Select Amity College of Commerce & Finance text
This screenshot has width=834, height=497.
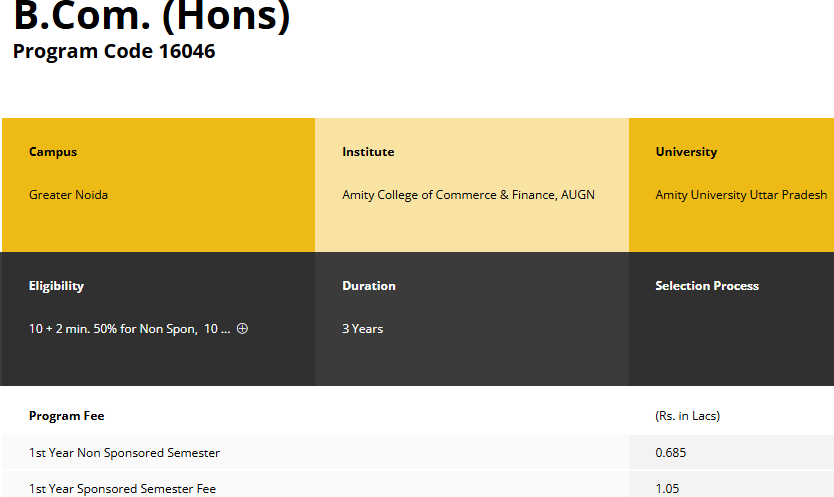468,195
